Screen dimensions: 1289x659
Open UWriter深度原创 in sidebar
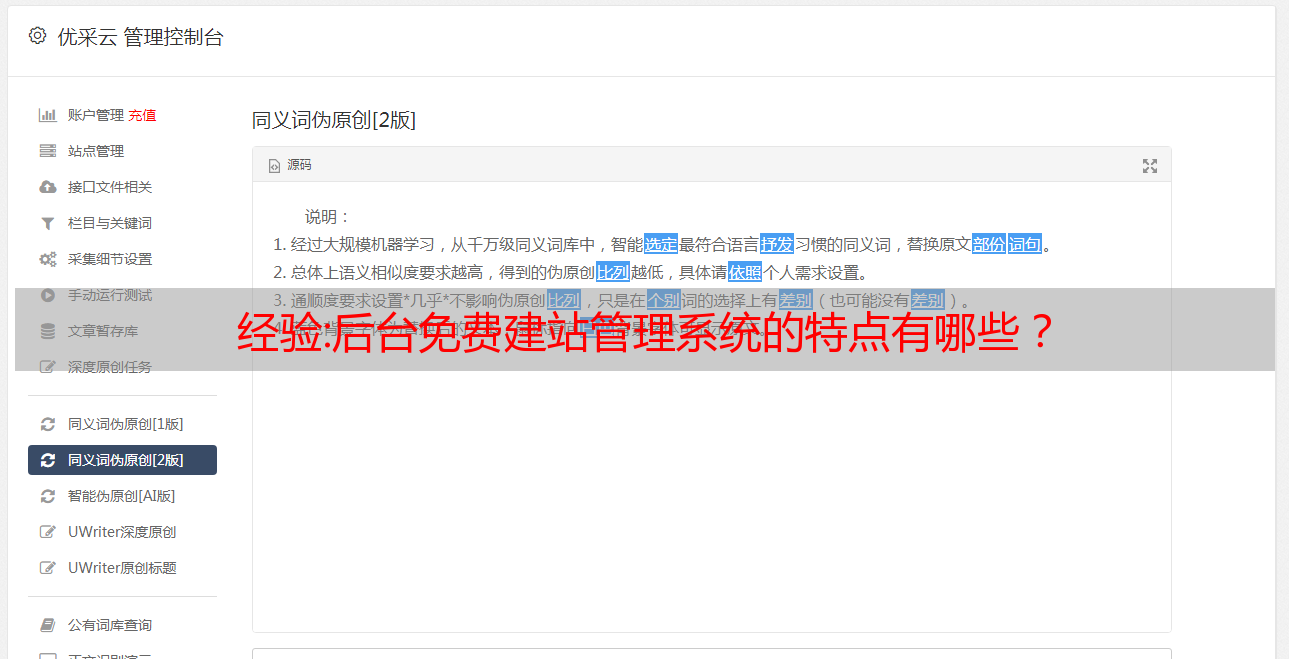(x=122, y=532)
